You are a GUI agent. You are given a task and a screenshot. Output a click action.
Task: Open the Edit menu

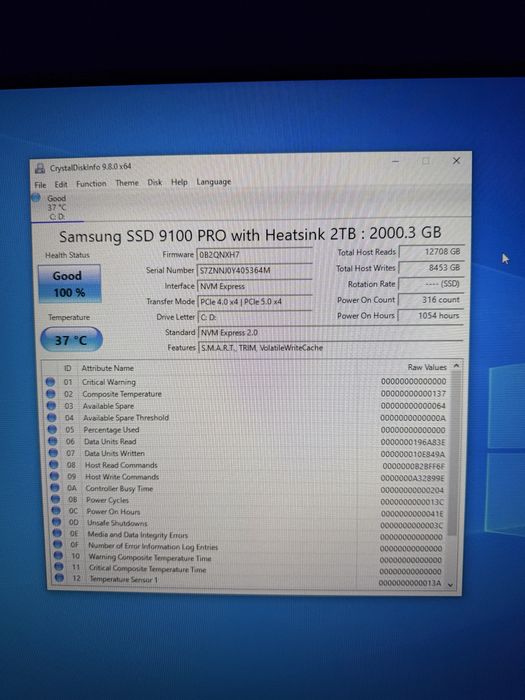point(61,184)
